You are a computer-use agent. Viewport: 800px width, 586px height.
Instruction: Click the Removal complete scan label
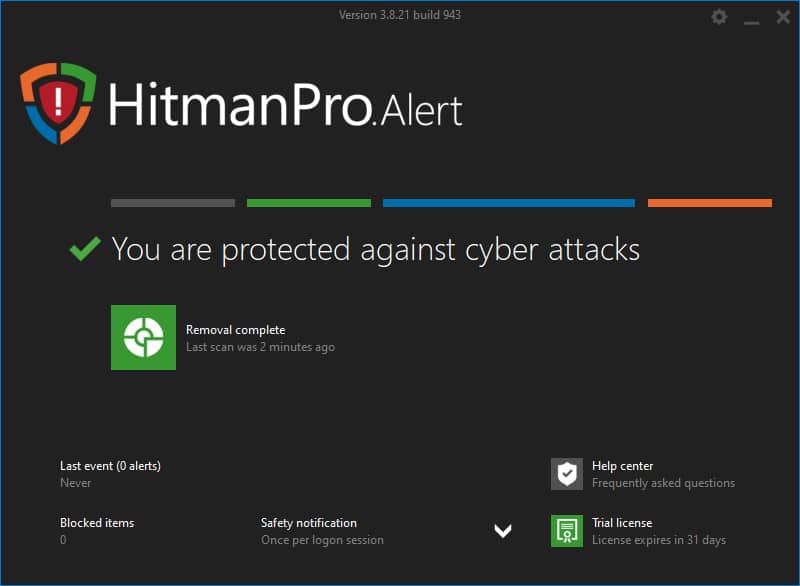click(235, 330)
